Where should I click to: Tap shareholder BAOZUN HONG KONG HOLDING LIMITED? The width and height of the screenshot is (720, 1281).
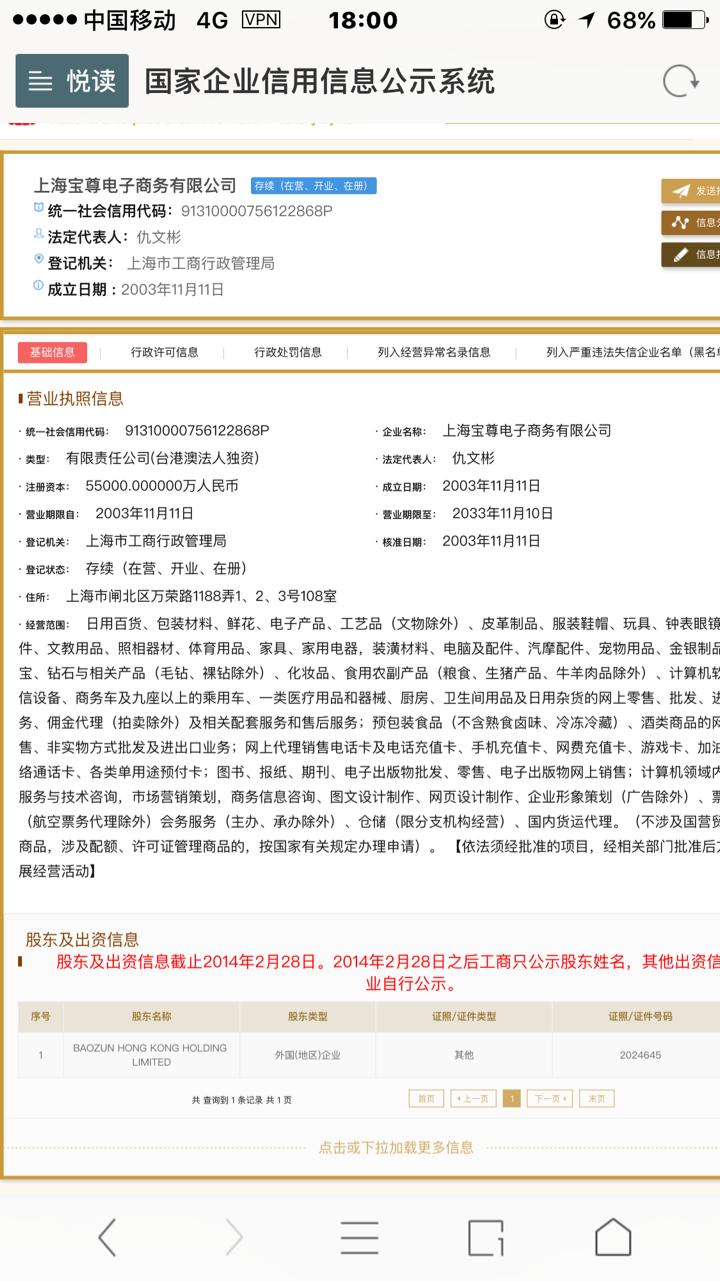click(x=151, y=1055)
